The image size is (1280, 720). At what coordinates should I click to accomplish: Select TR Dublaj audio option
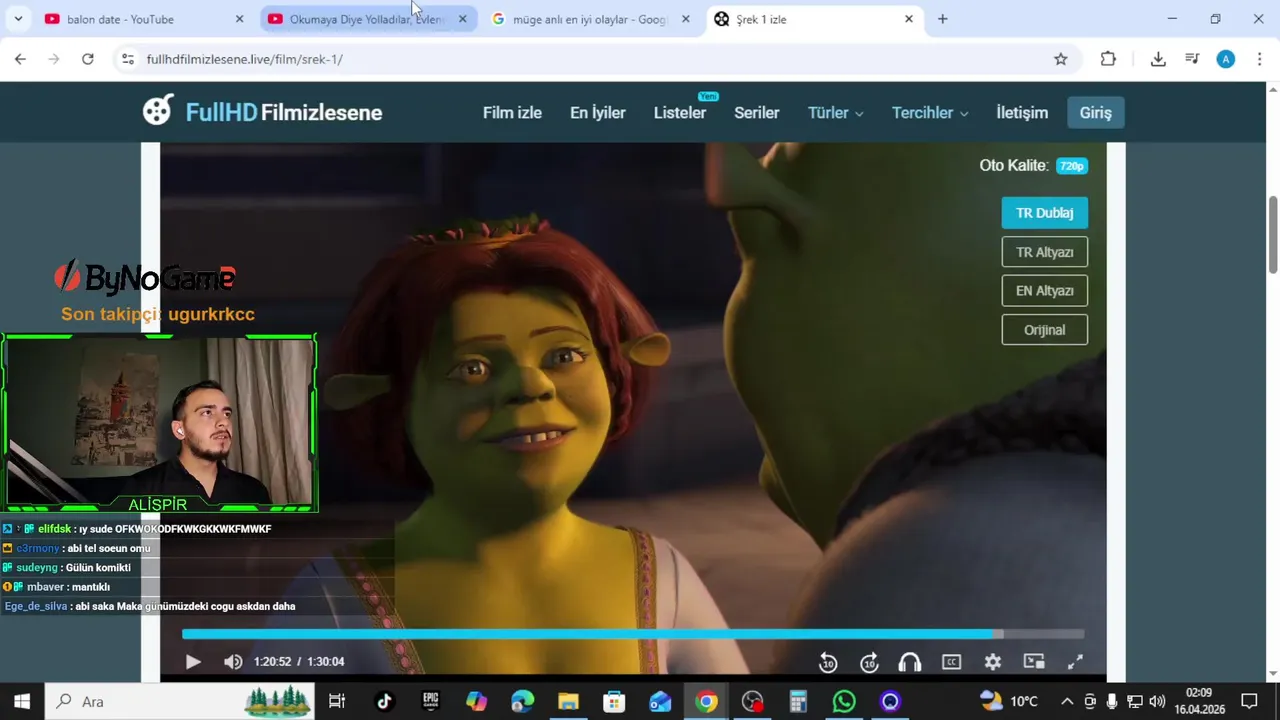[x=1044, y=213]
